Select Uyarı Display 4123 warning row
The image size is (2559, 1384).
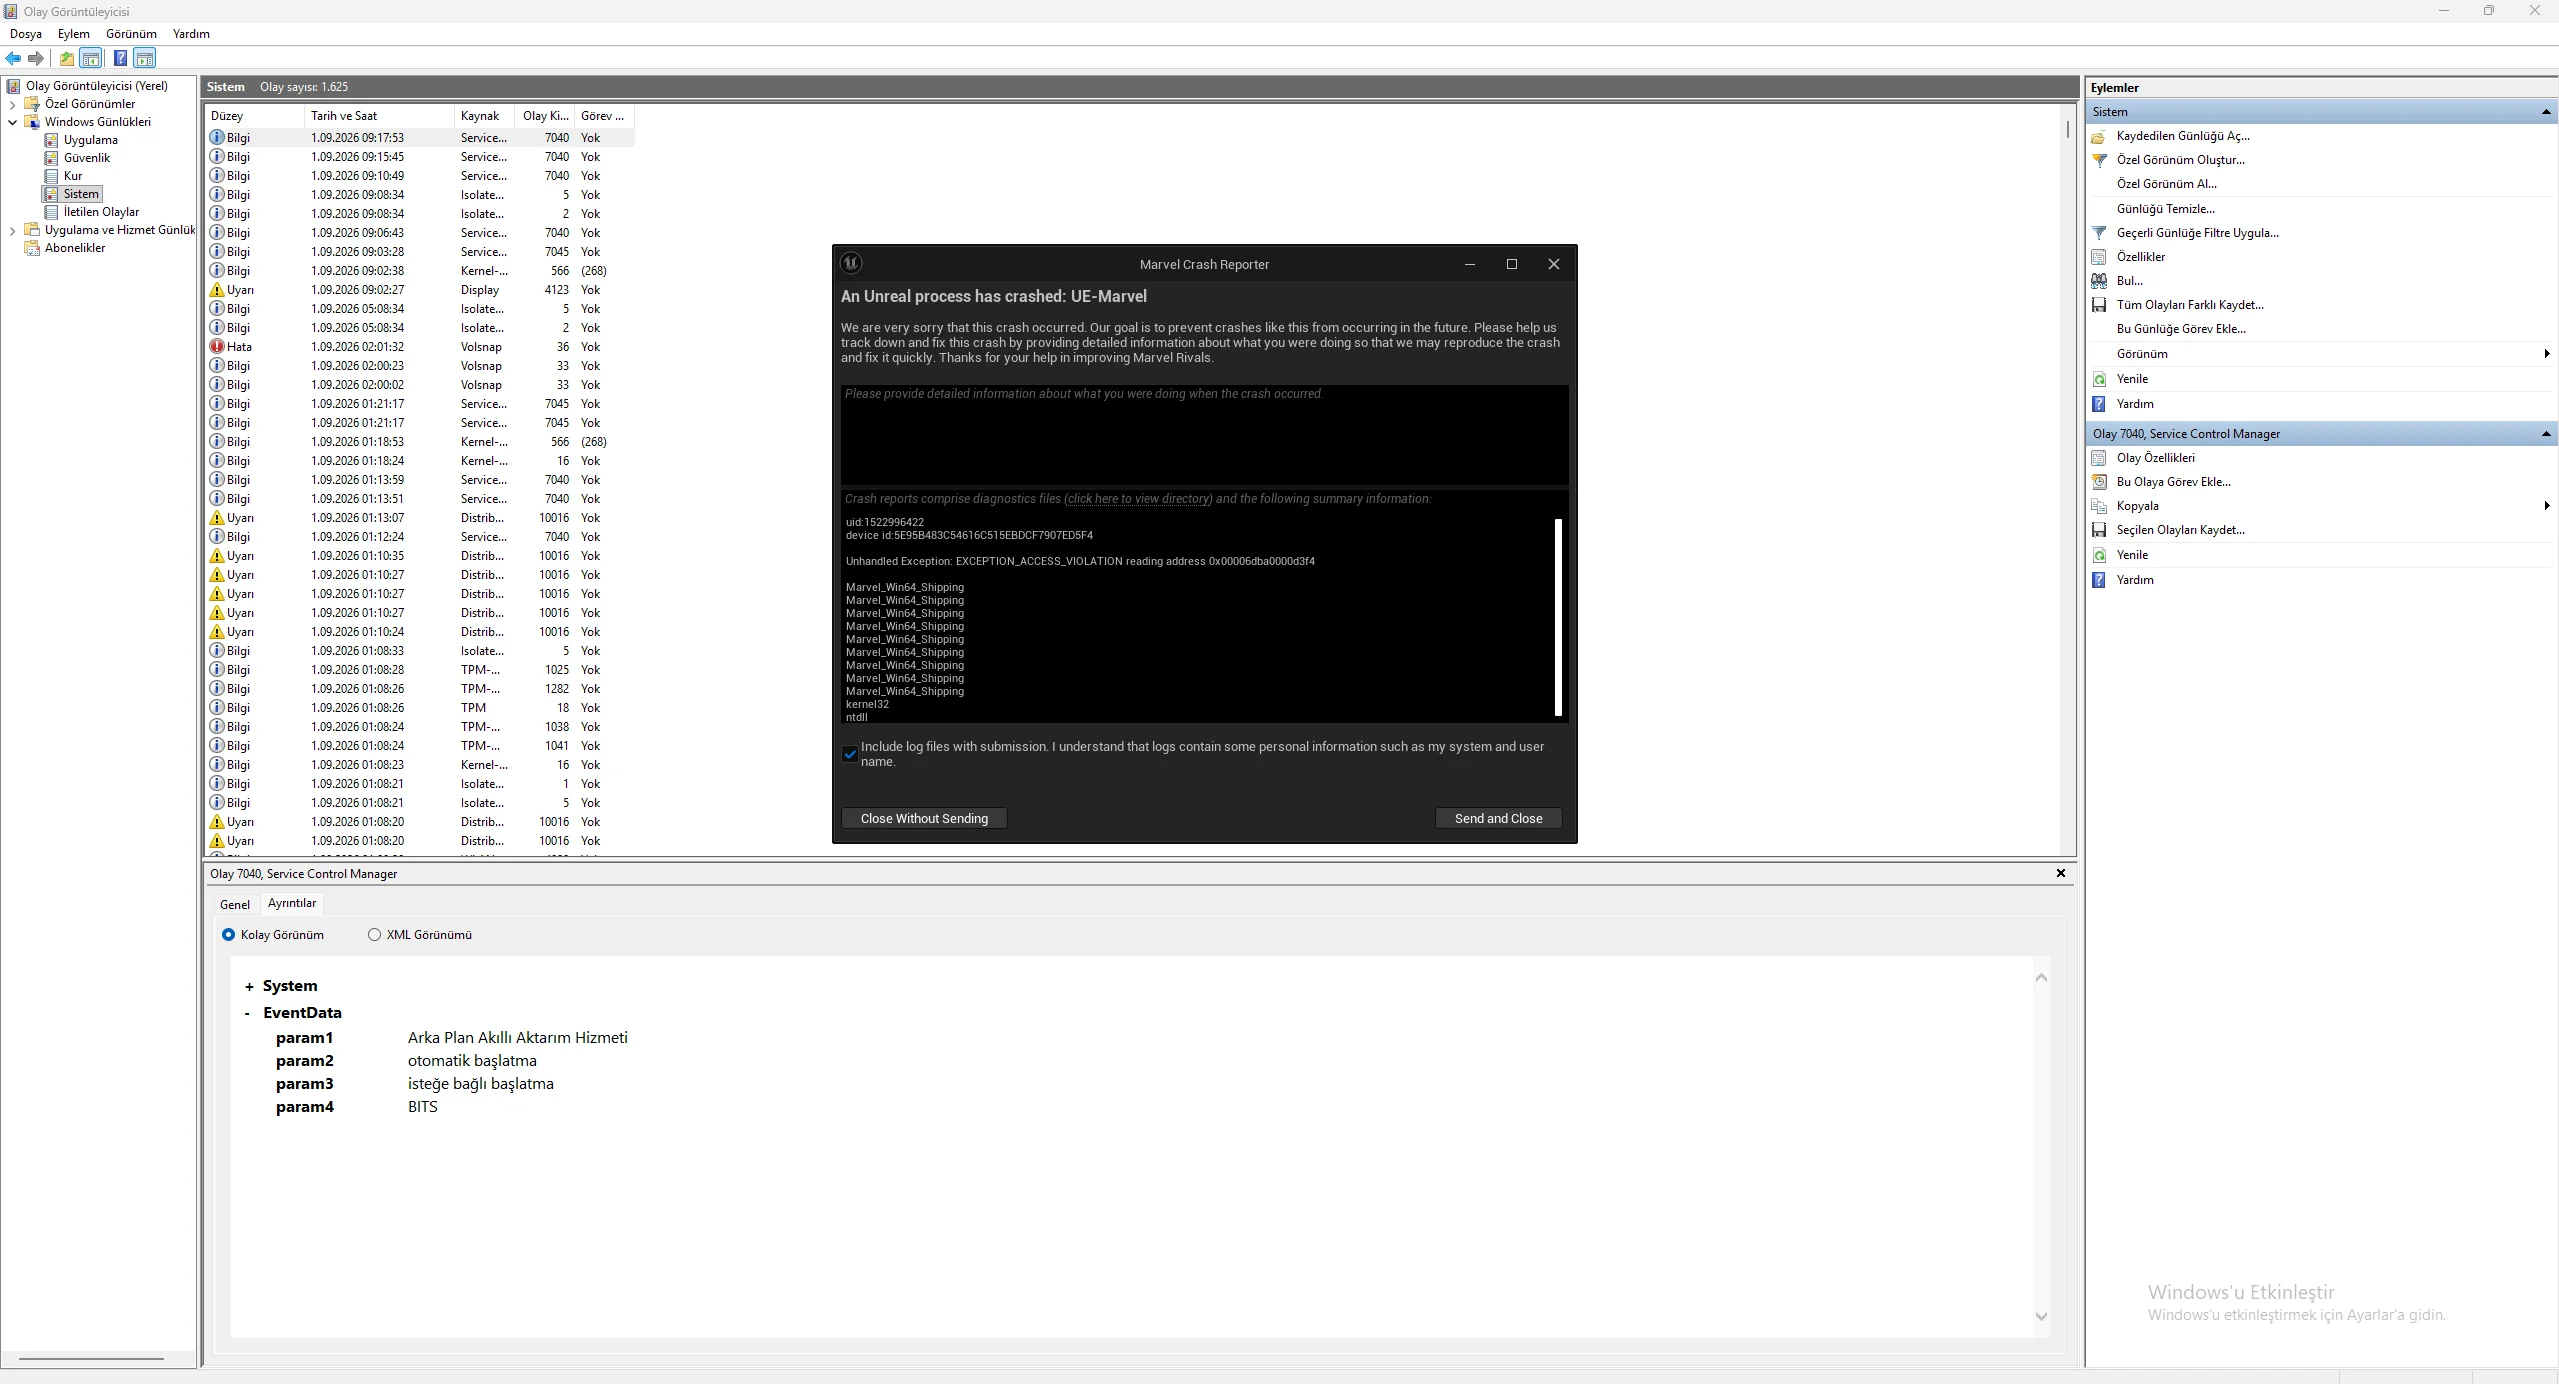click(420, 290)
